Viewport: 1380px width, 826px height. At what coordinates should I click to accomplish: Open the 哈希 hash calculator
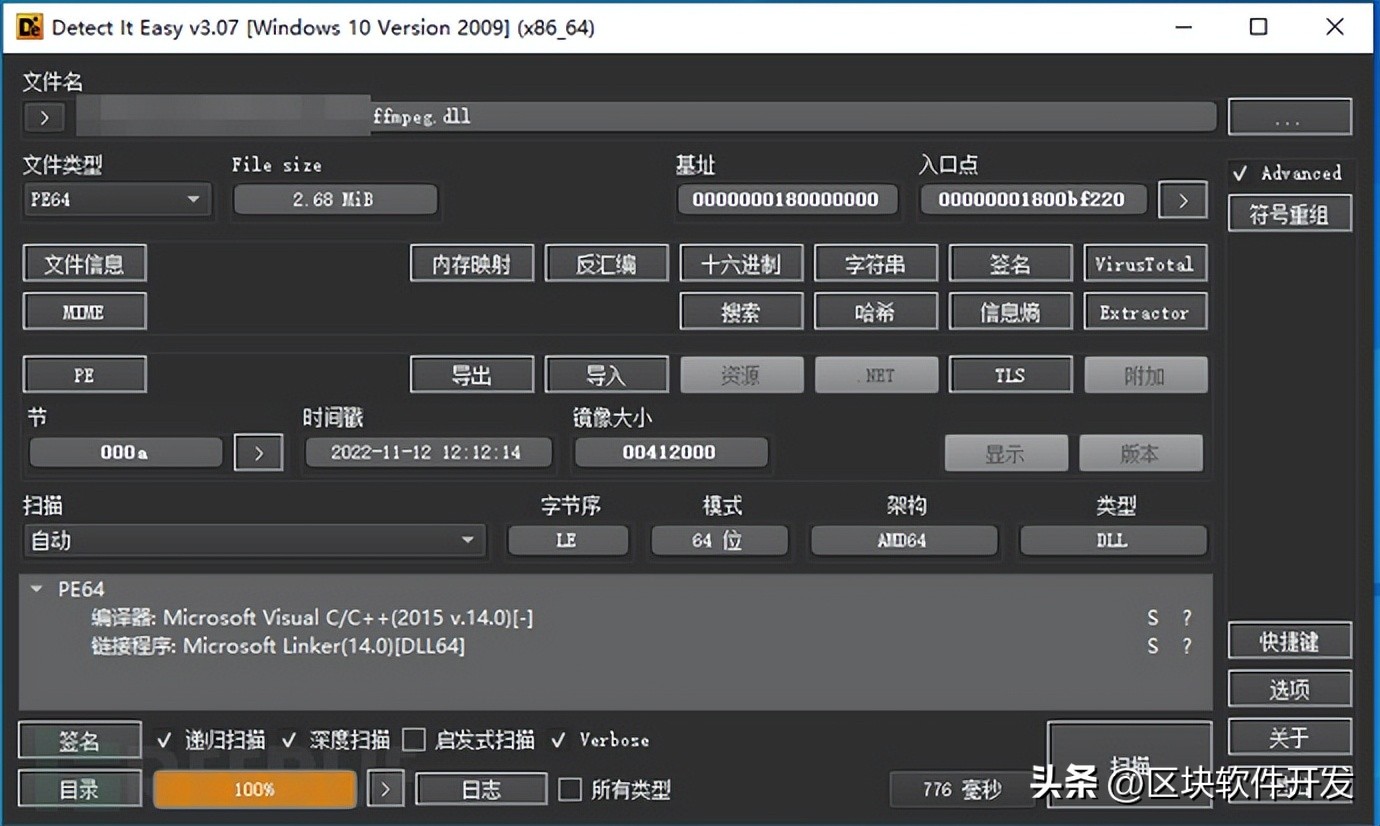click(x=876, y=311)
